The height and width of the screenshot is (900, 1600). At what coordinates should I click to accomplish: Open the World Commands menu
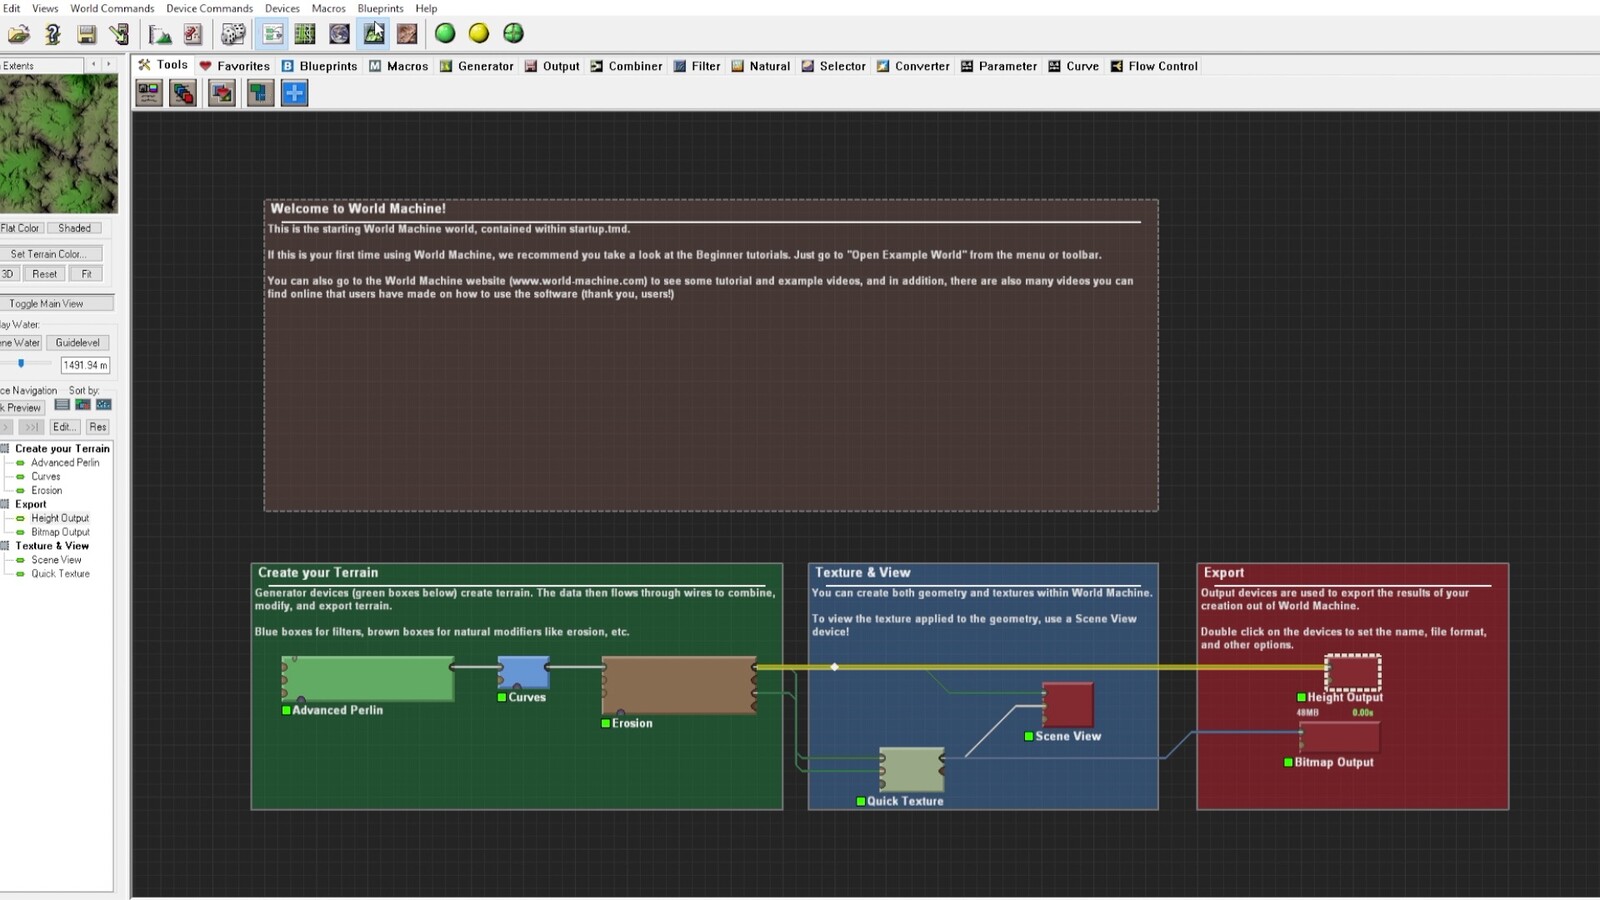click(x=112, y=8)
